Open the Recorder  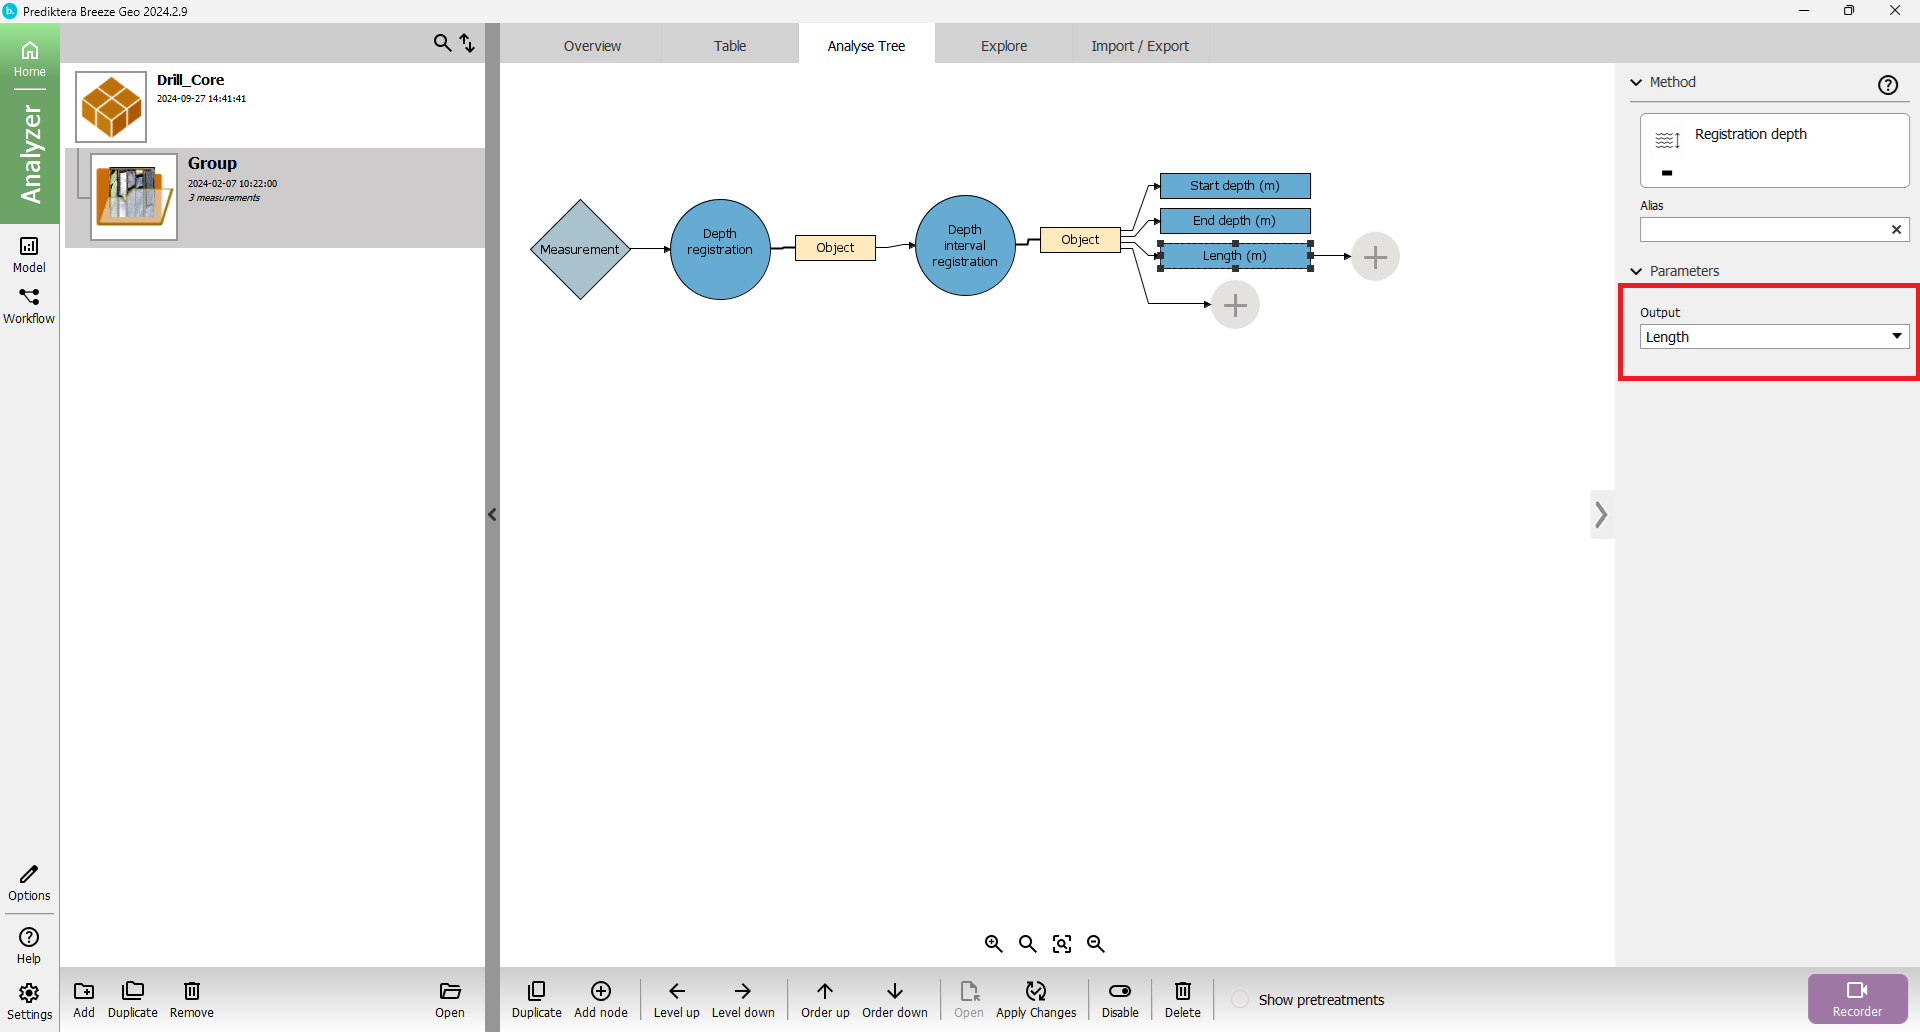pos(1857,998)
